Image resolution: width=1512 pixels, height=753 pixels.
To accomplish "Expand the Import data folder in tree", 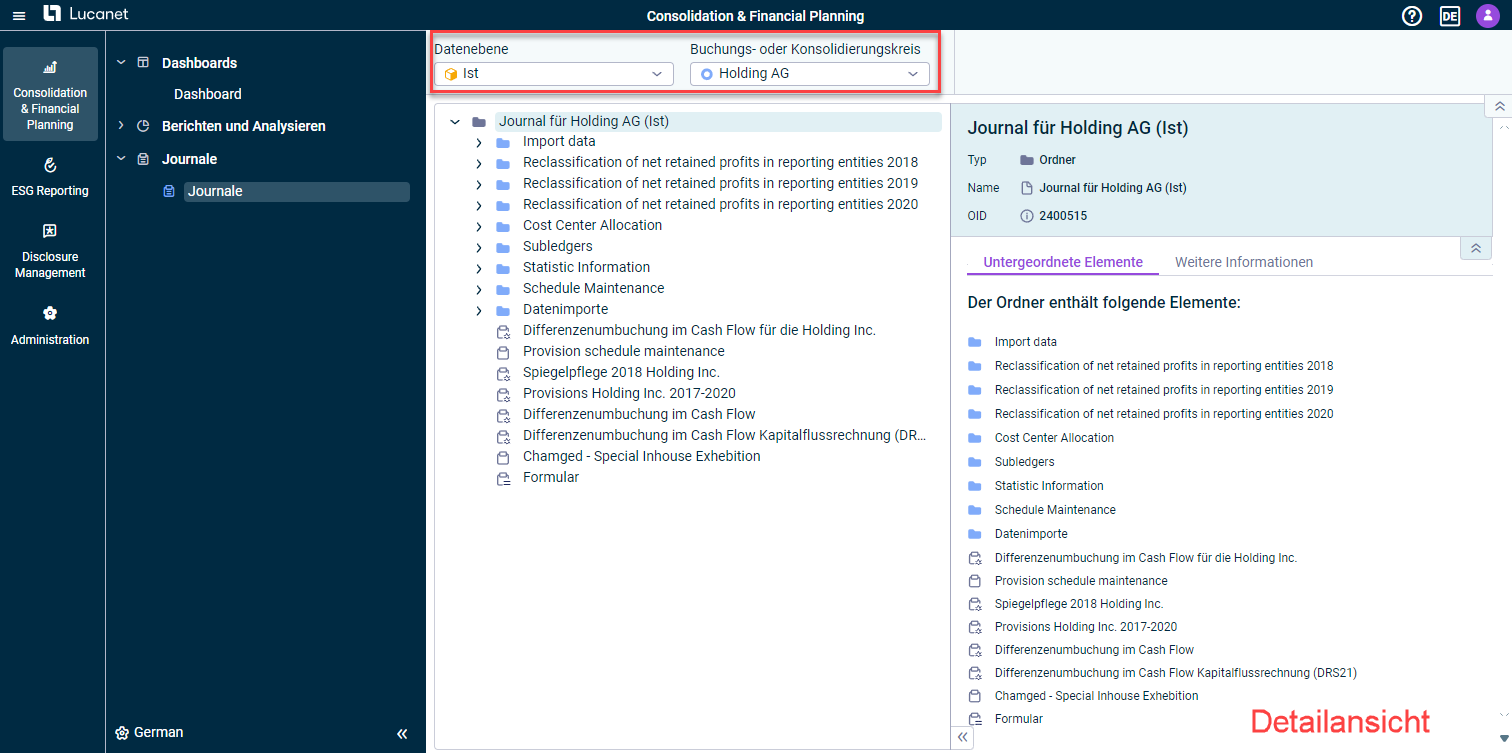I will coord(478,142).
